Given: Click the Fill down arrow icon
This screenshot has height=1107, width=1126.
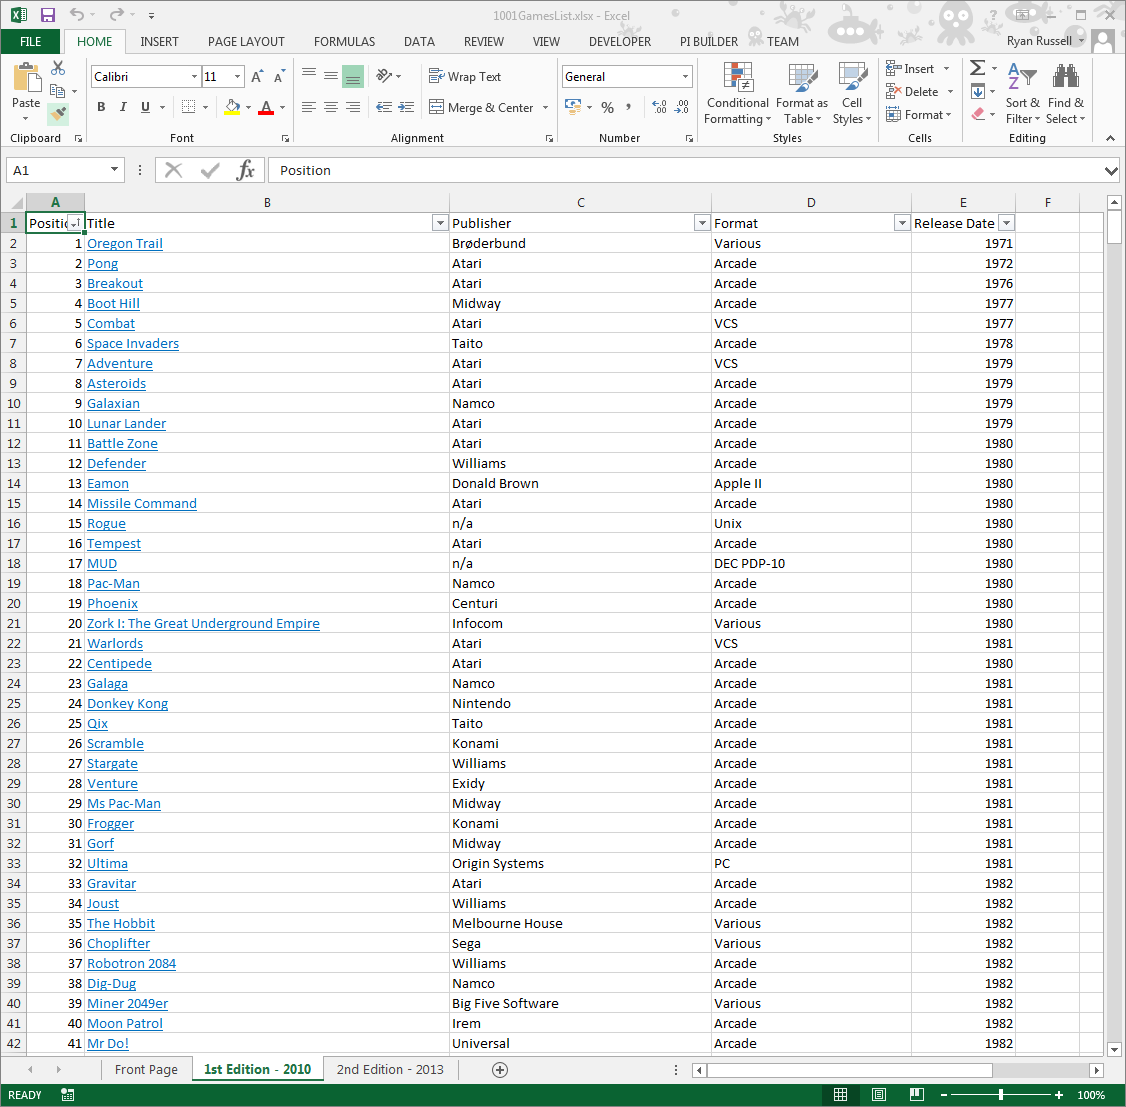Looking at the screenshot, I should click(977, 91).
